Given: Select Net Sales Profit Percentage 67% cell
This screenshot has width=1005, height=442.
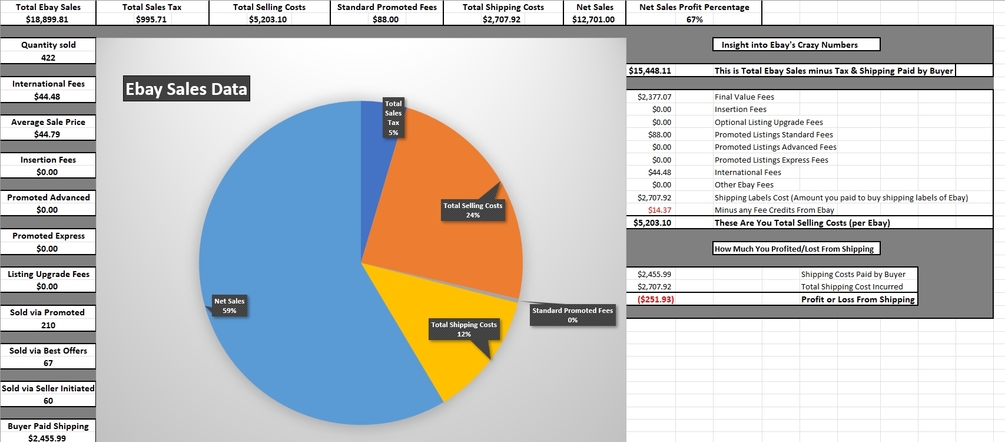Looking at the screenshot, I should coord(694,19).
